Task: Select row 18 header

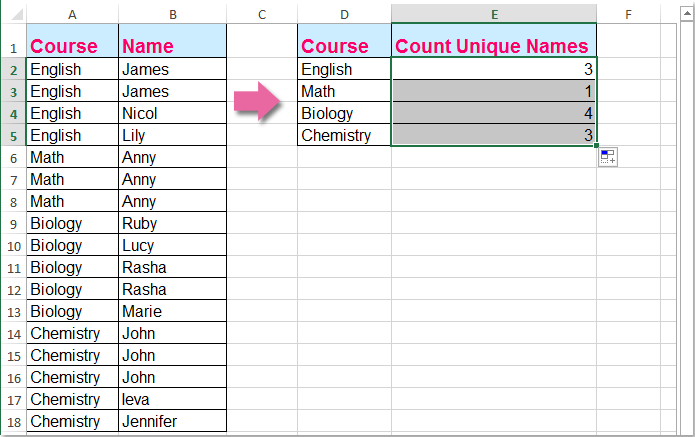Action: pos(13,421)
